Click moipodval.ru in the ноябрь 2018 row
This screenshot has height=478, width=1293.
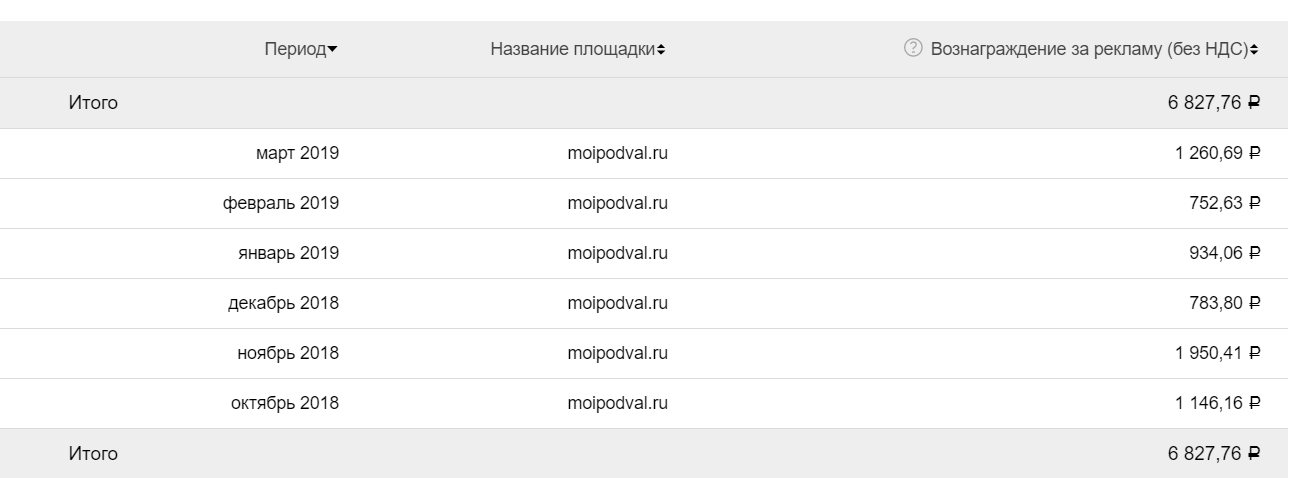pos(617,354)
